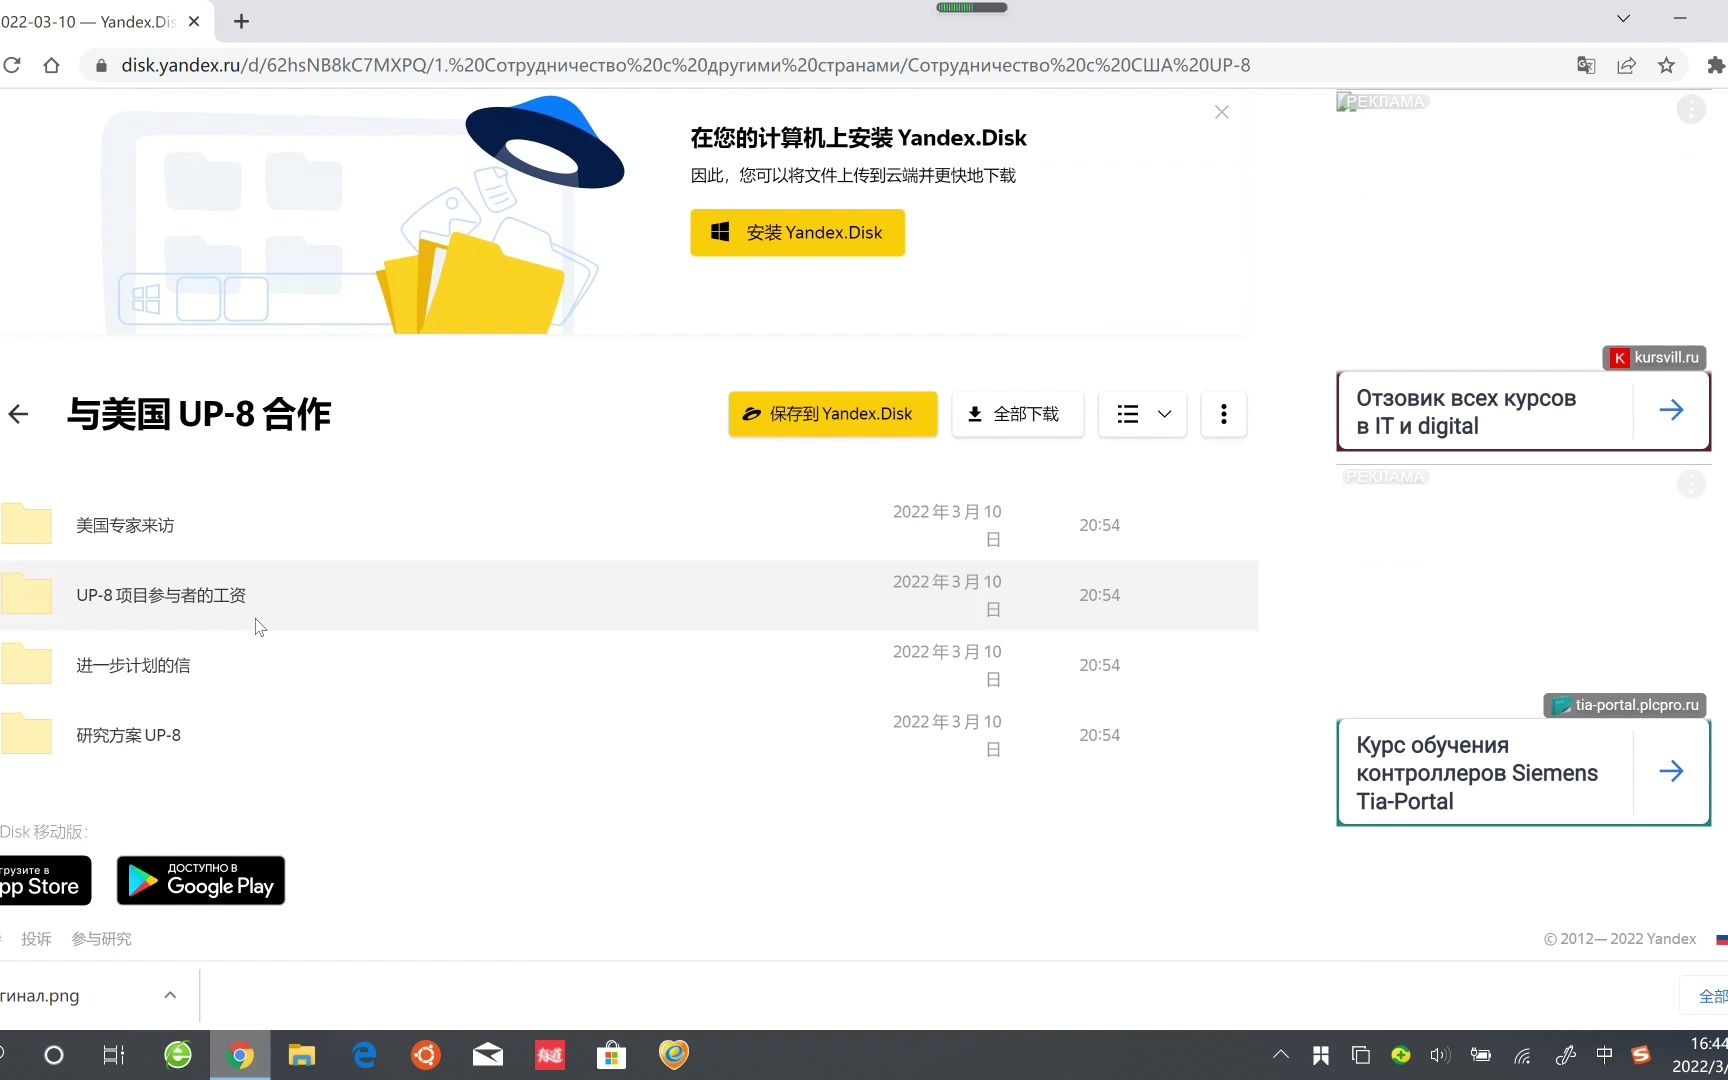1728x1080 pixels.
Task: Click the translate page icon in address bar
Action: (x=1586, y=65)
